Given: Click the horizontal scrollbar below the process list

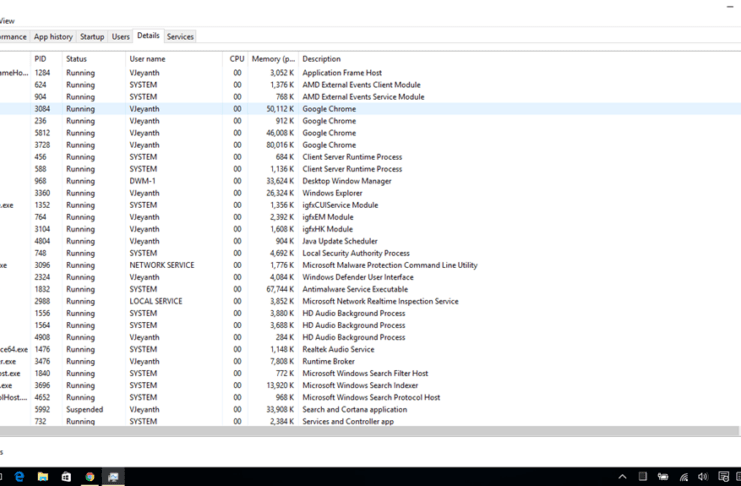Looking at the screenshot, I should click(369, 431).
